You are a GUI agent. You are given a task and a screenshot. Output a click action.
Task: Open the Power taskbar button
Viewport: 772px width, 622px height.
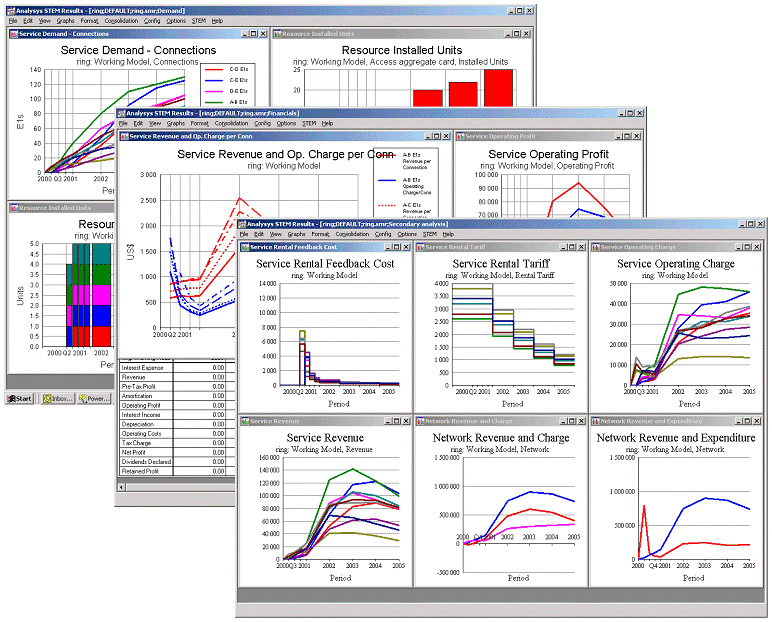95,398
